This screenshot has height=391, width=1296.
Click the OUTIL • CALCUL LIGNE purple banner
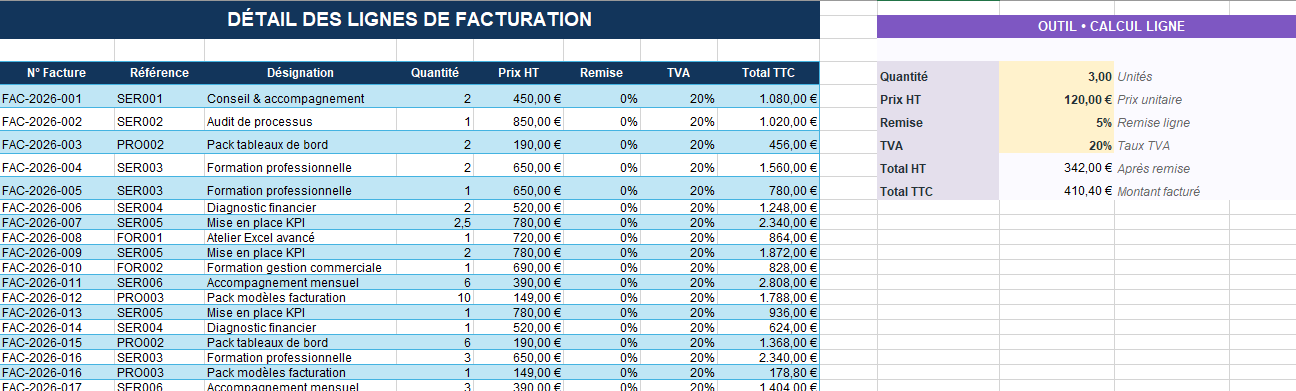point(1086,27)
